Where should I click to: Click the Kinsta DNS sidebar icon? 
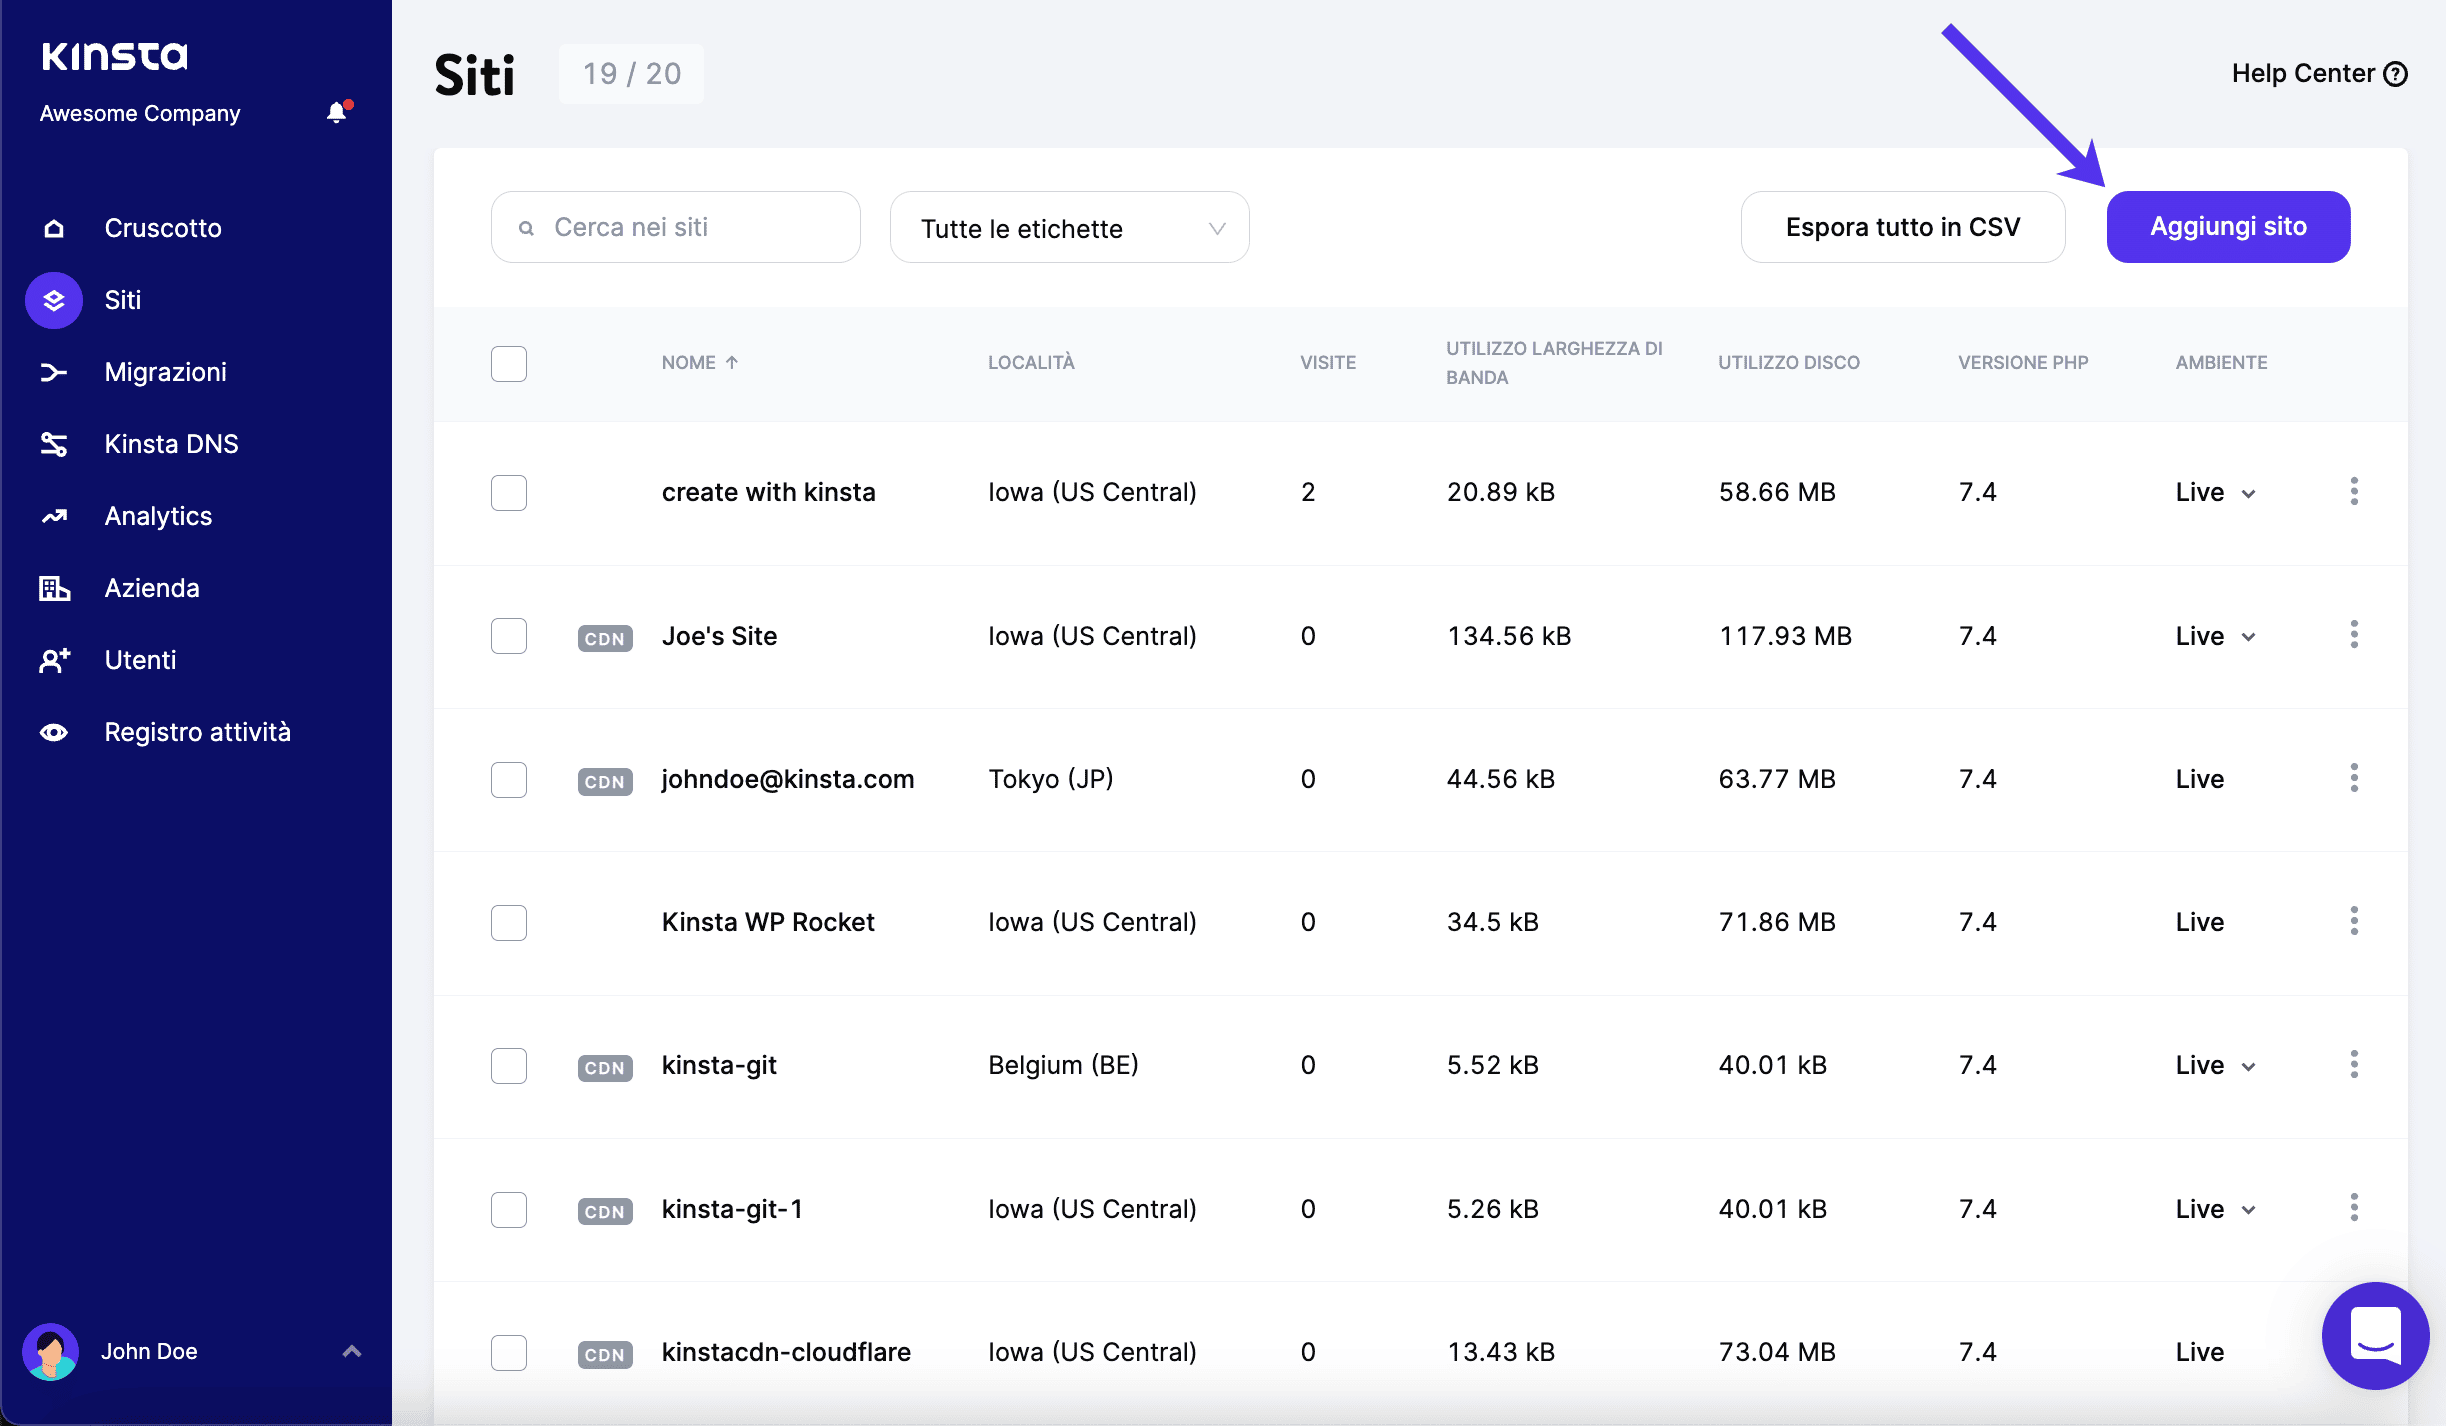tap(54, 444)
